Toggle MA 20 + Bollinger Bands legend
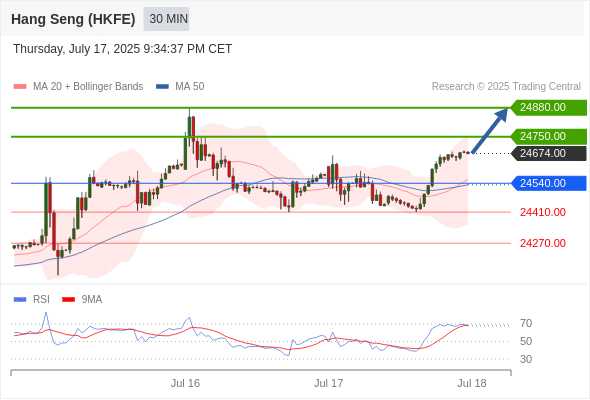590x400 pixels. click(x=78, y=87)
